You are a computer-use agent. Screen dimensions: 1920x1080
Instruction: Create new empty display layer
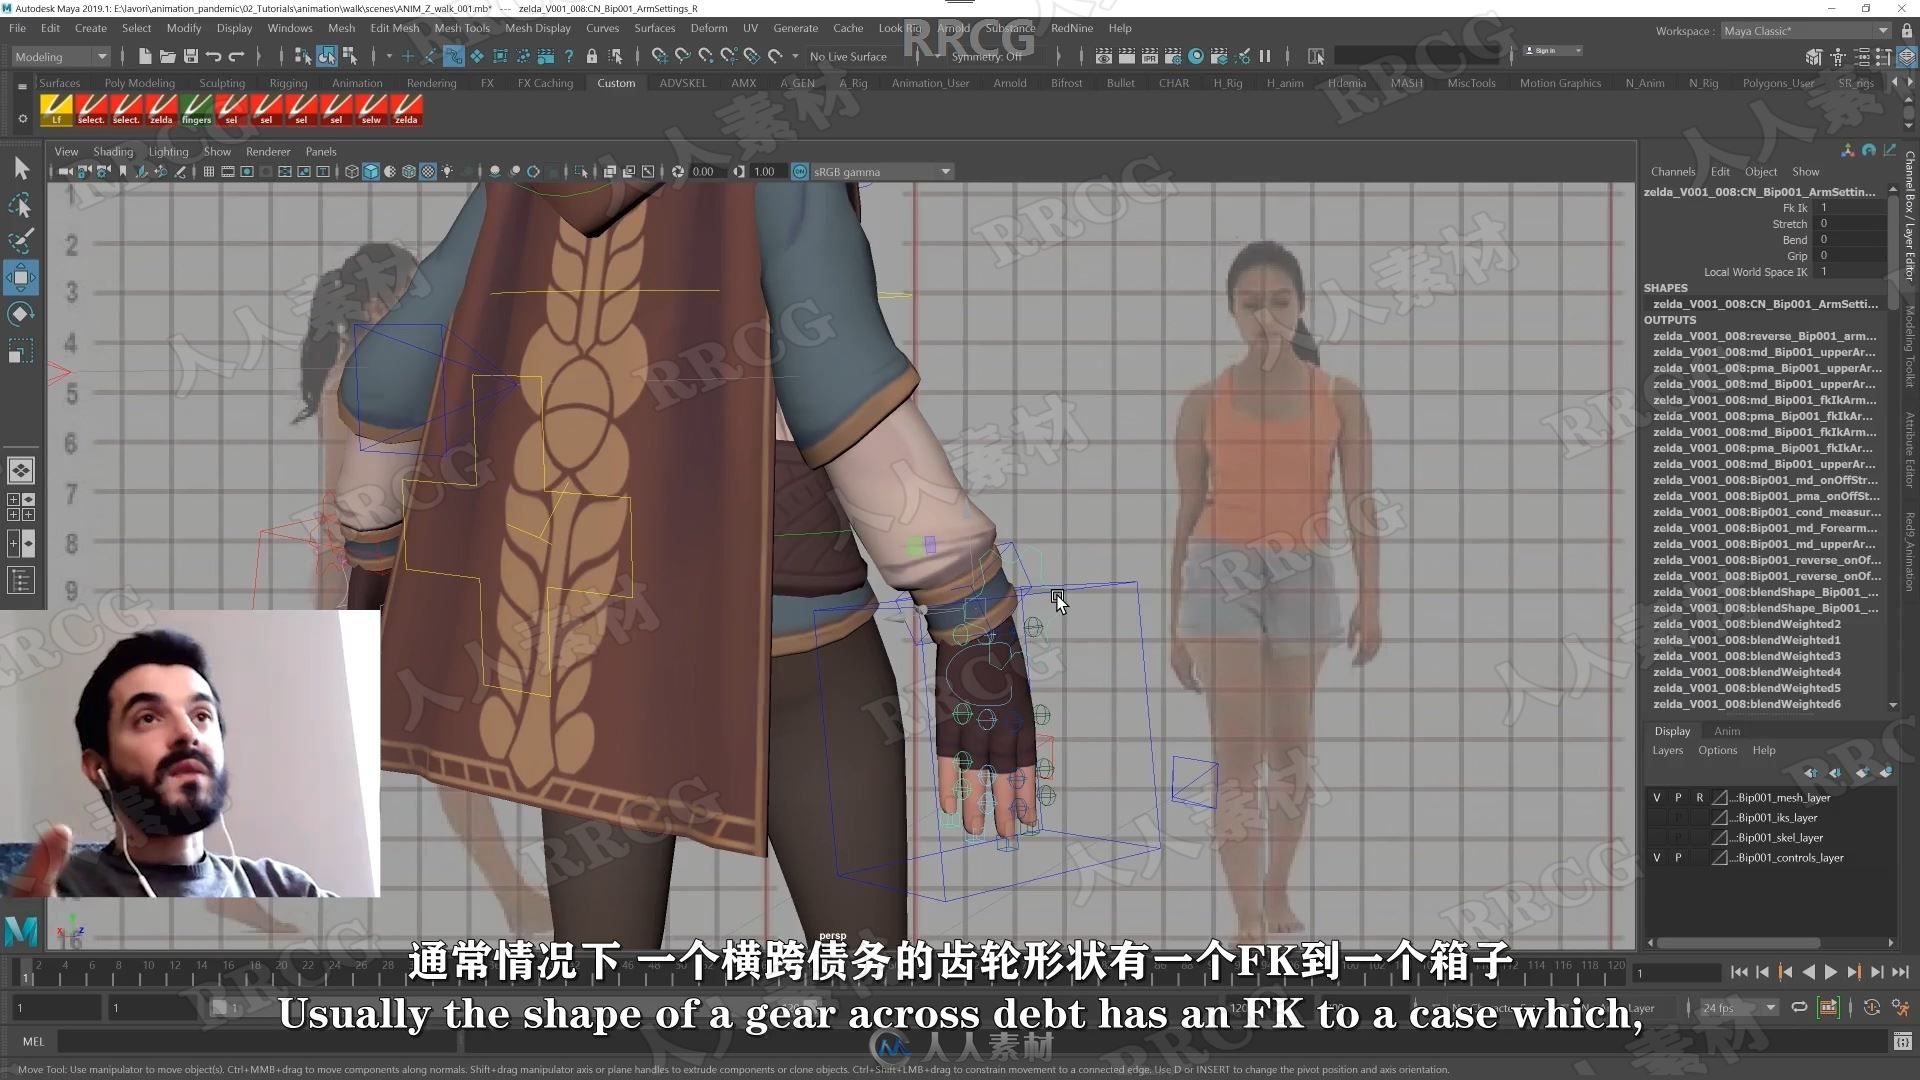coord(1860,773)
